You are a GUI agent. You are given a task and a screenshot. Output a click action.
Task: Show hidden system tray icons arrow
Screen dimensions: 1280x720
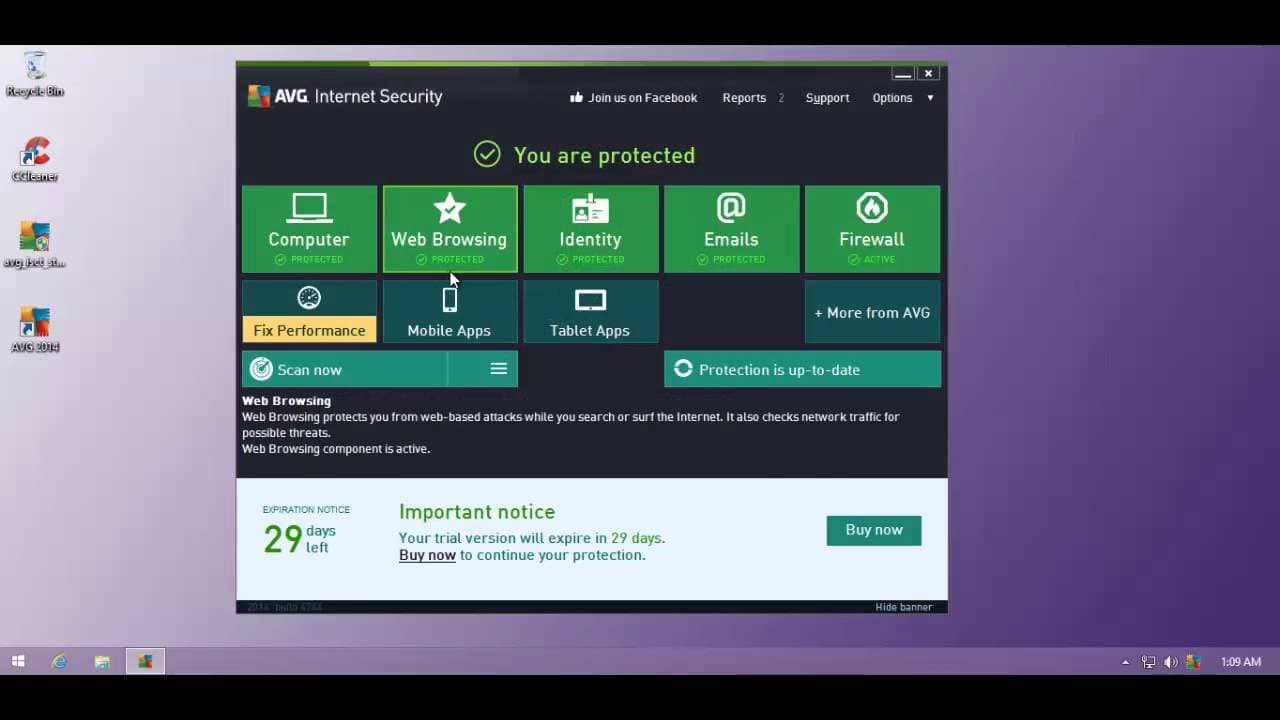click(1125, 662)
